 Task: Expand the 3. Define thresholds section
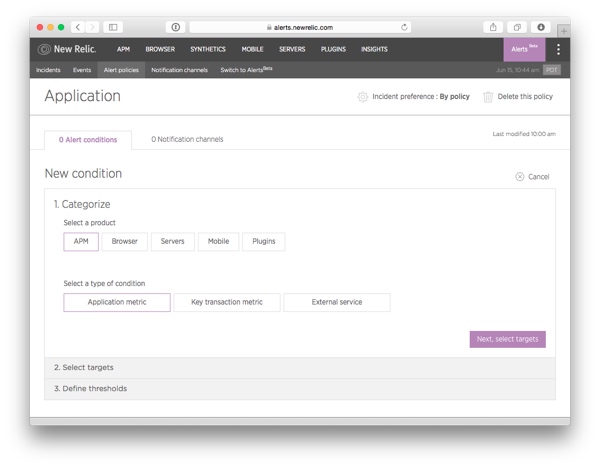[300, 389]
